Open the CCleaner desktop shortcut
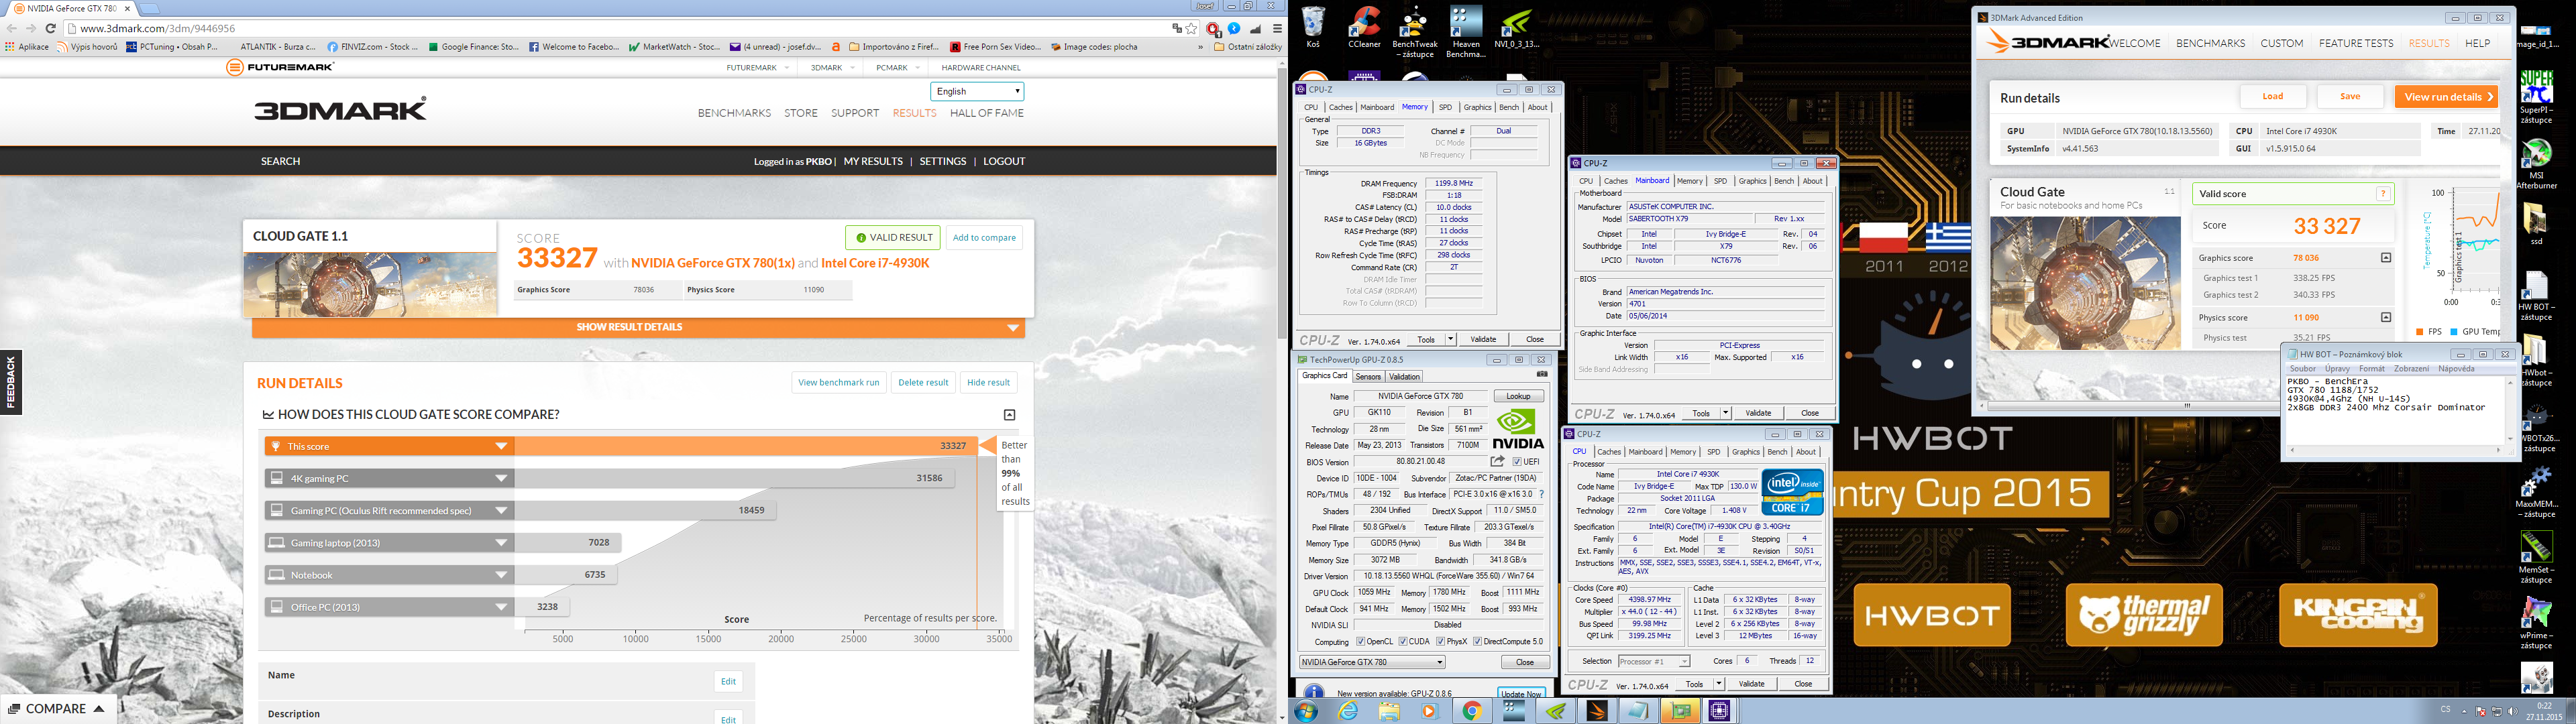Image resolution: width=2576 pixels, height=724 pixels. point(1364,27)
